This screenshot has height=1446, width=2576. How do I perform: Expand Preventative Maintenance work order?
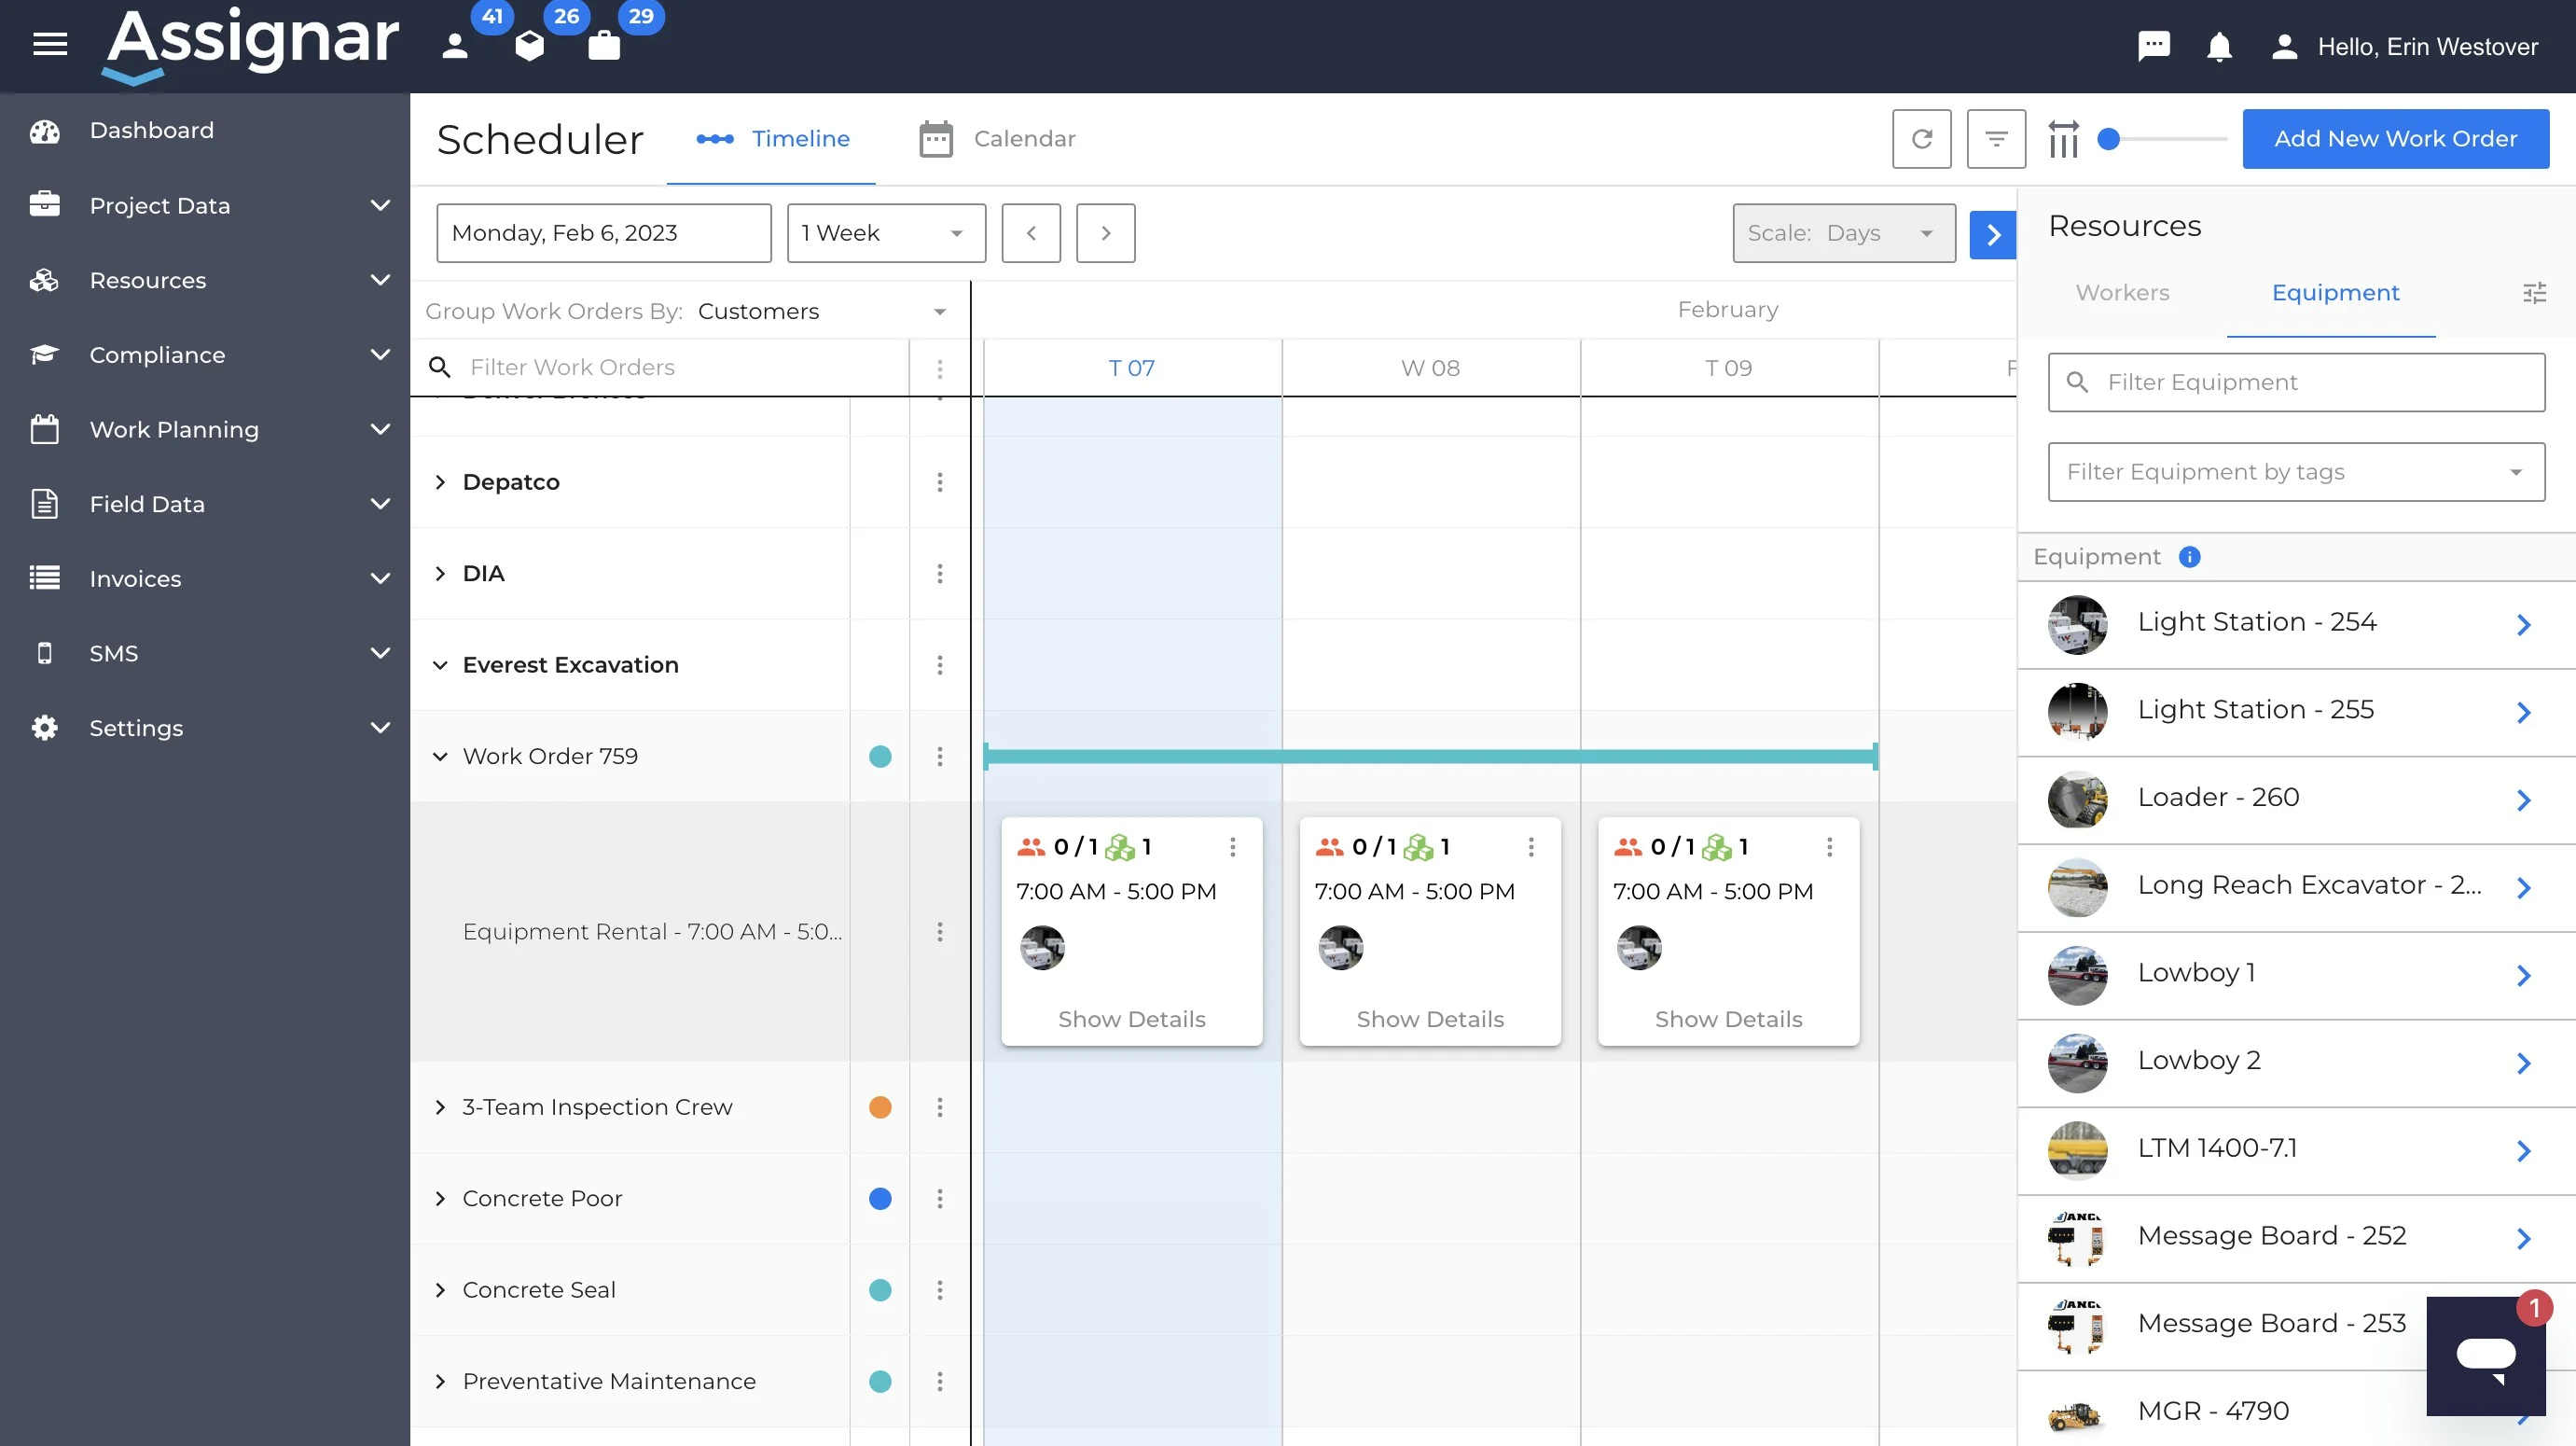click(x=440, y=1381)
